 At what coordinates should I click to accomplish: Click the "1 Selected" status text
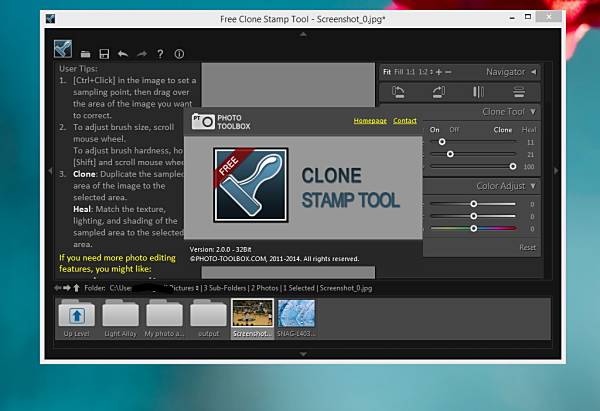point(299,288)
